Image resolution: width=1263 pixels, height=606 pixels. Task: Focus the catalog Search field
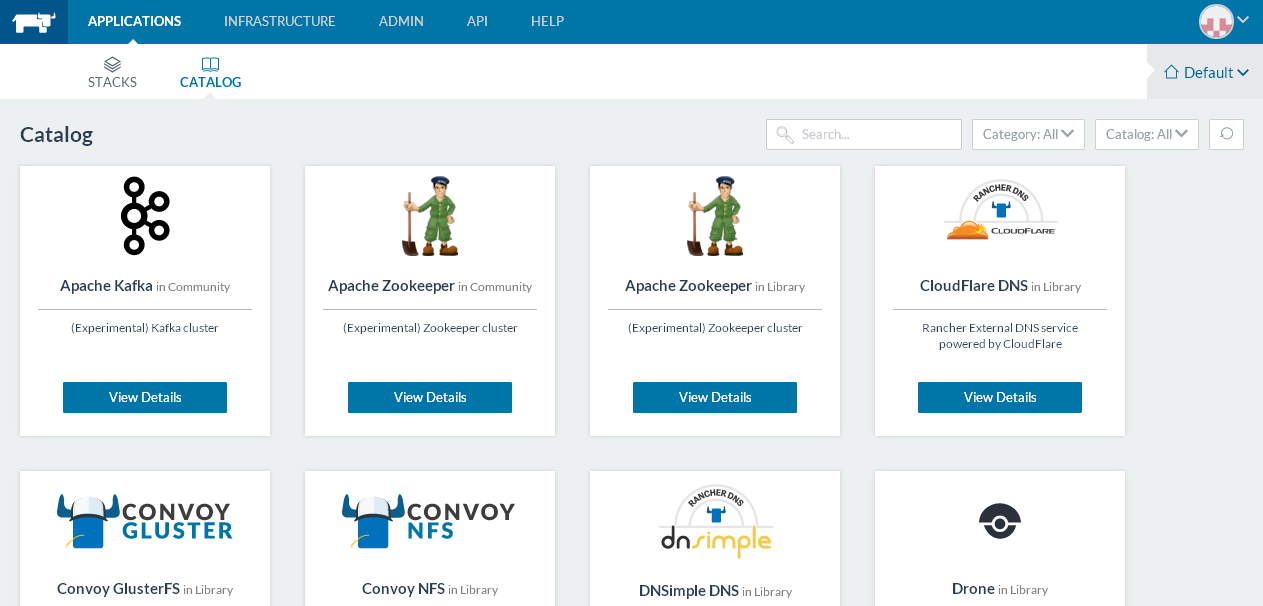click(x=864, y=134)
